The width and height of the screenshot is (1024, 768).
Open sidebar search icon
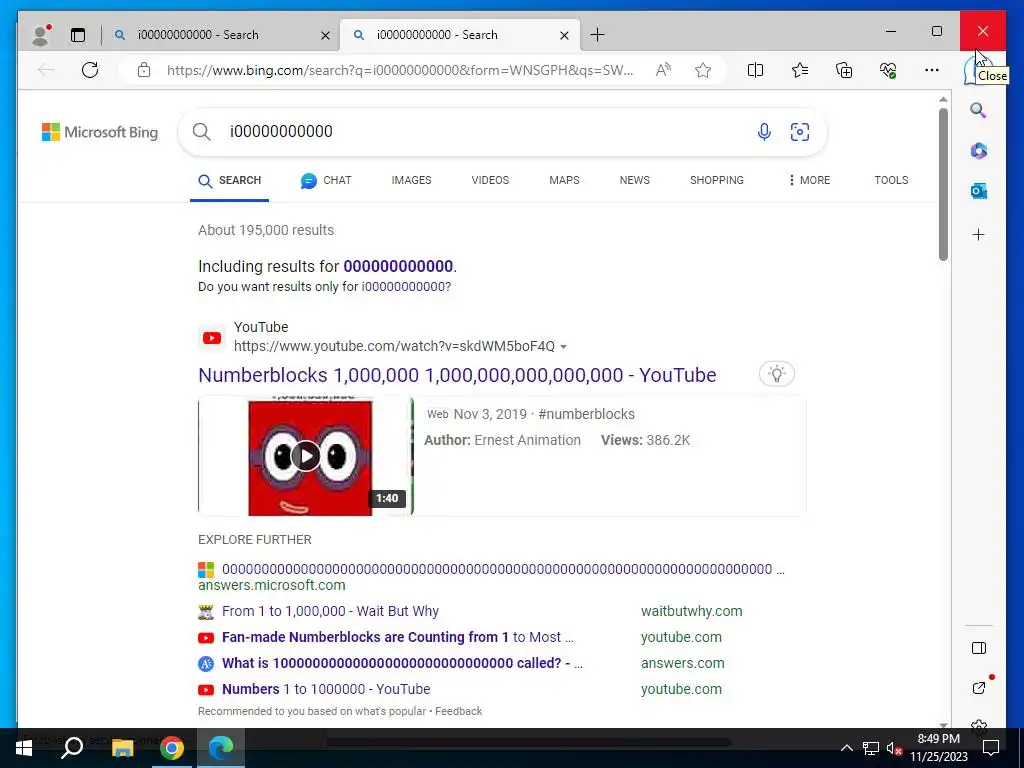978,110
